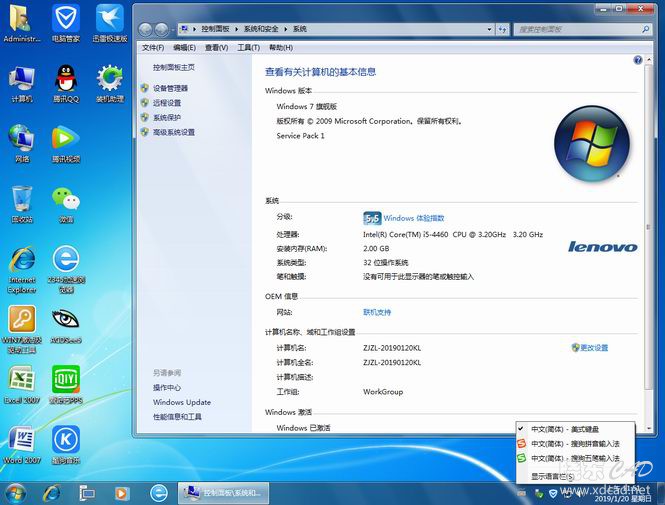Click 联机支持 website link

click(x=377, y=312)
